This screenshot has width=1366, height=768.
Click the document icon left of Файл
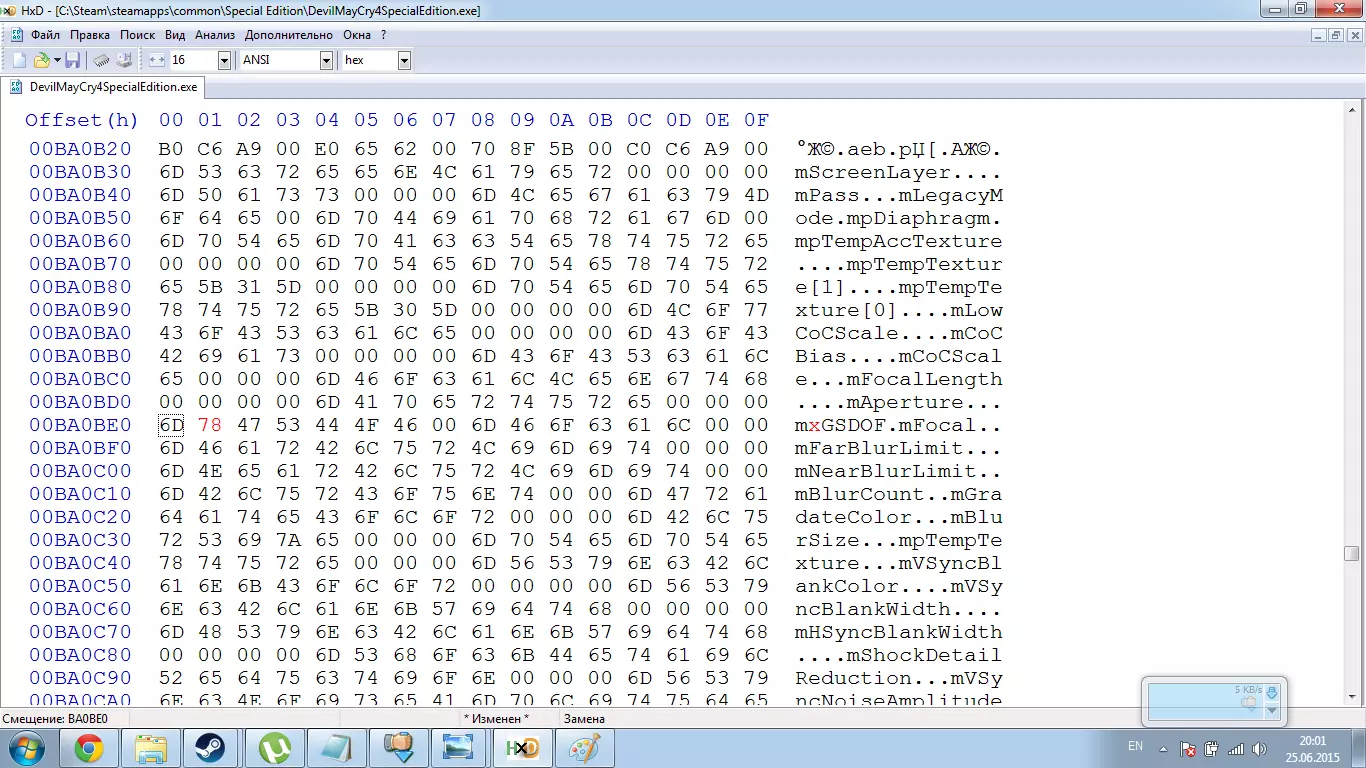(17, 35)
